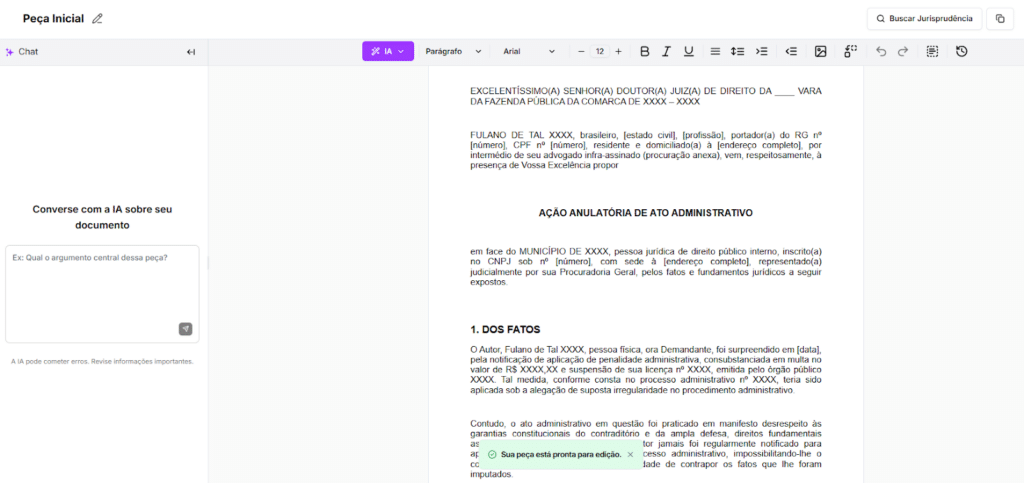Open the text alignment options
Image resolution: width=1024 pixels, height=483 pixels.
715,51
